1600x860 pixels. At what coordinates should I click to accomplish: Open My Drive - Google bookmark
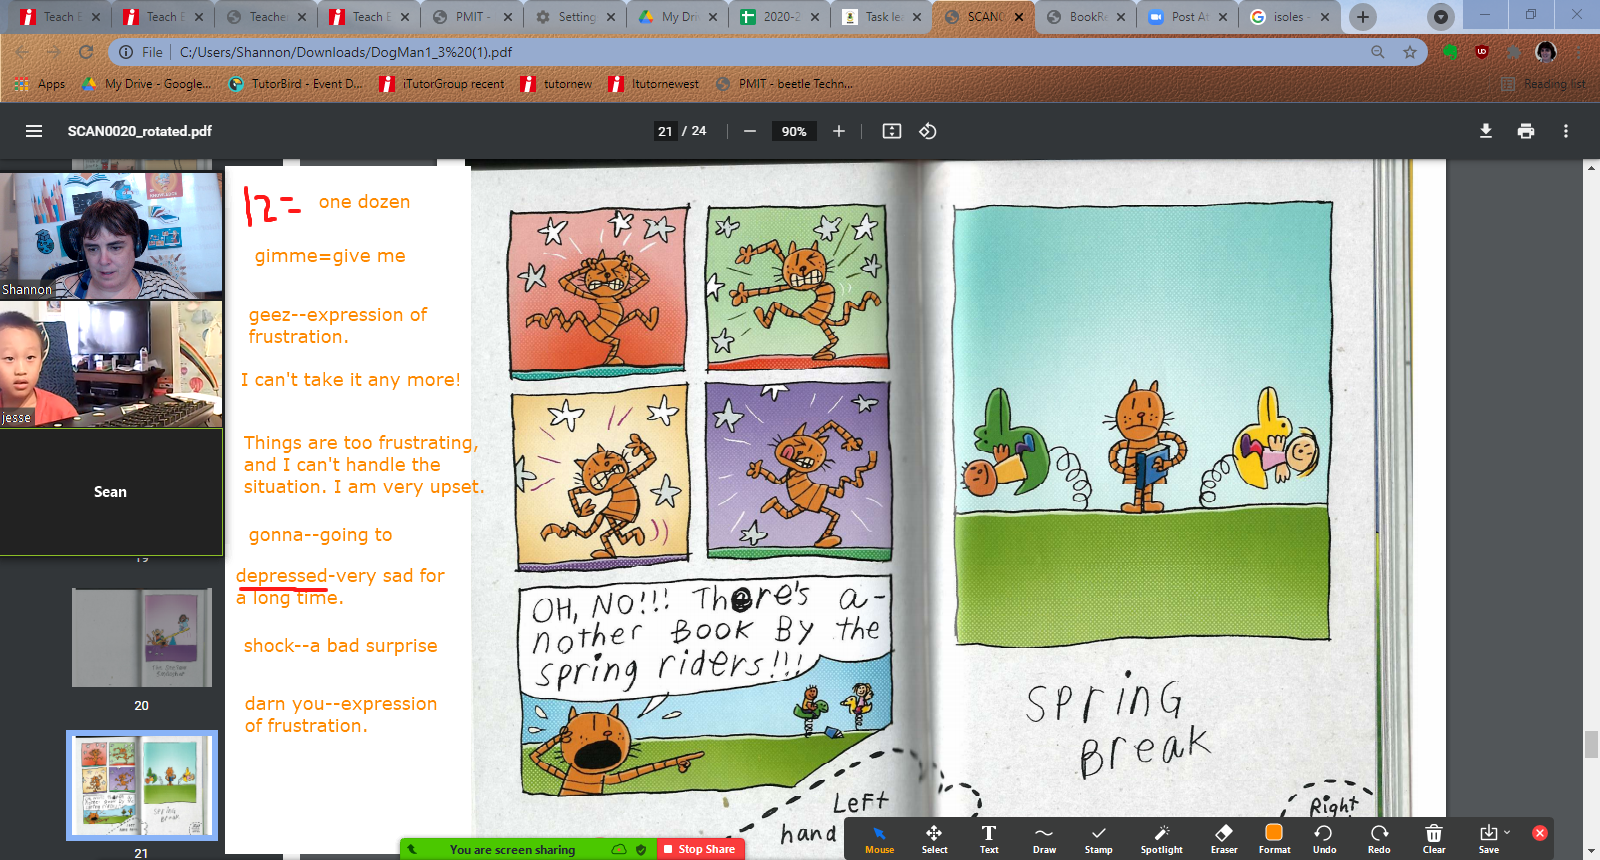click(x=146, y=84)
